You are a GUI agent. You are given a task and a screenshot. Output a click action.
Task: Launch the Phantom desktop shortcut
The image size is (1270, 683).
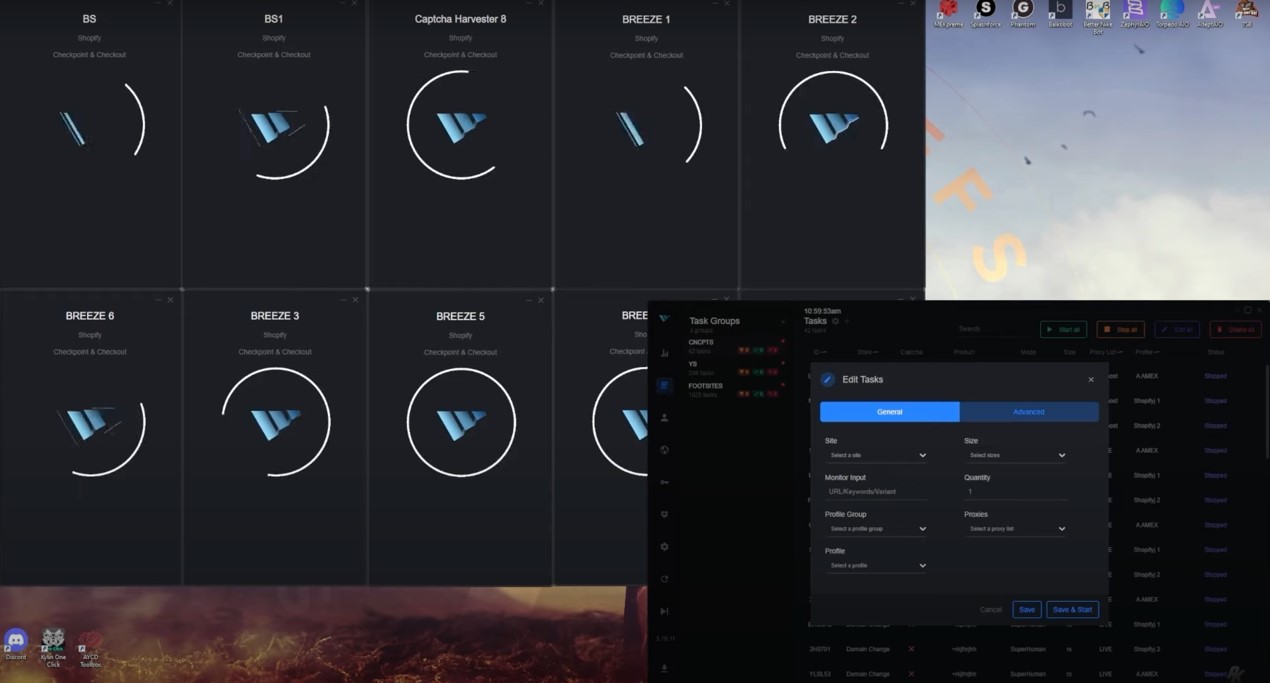click(x=1022, y=13)
